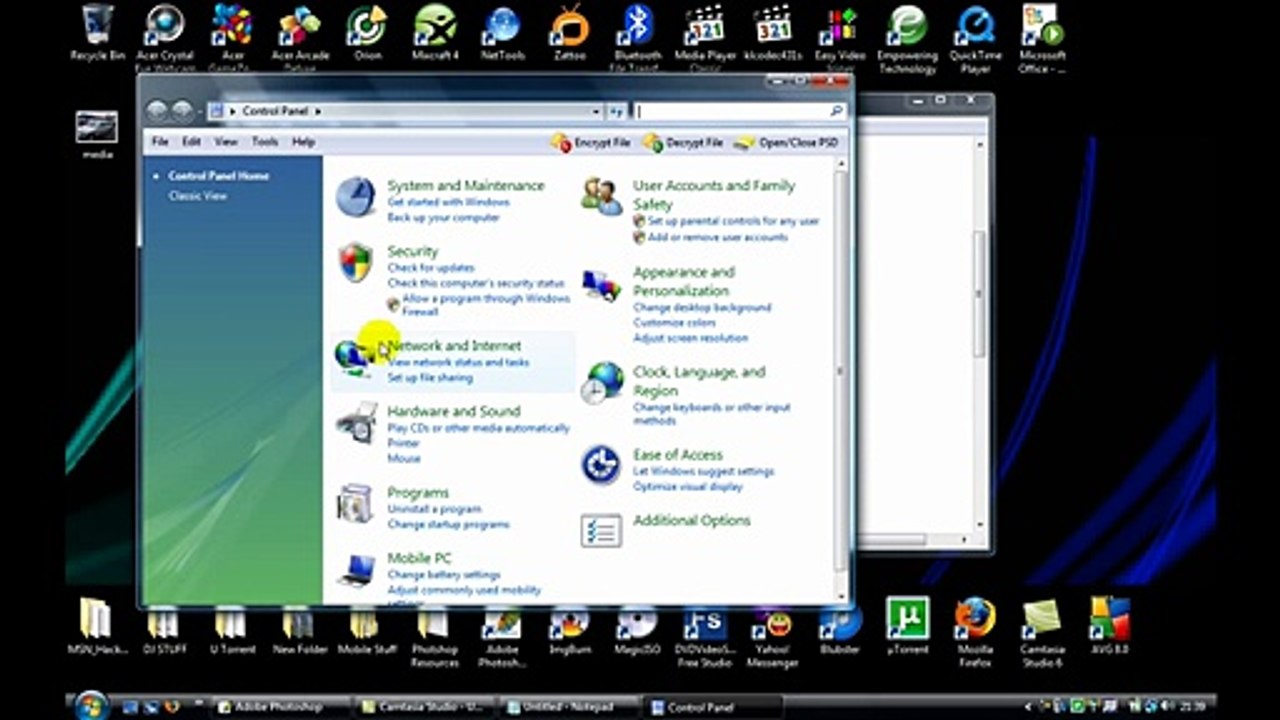1280x720 pixels.
Task: Click the Check for updates link
Action: click(x=431, y=268)
